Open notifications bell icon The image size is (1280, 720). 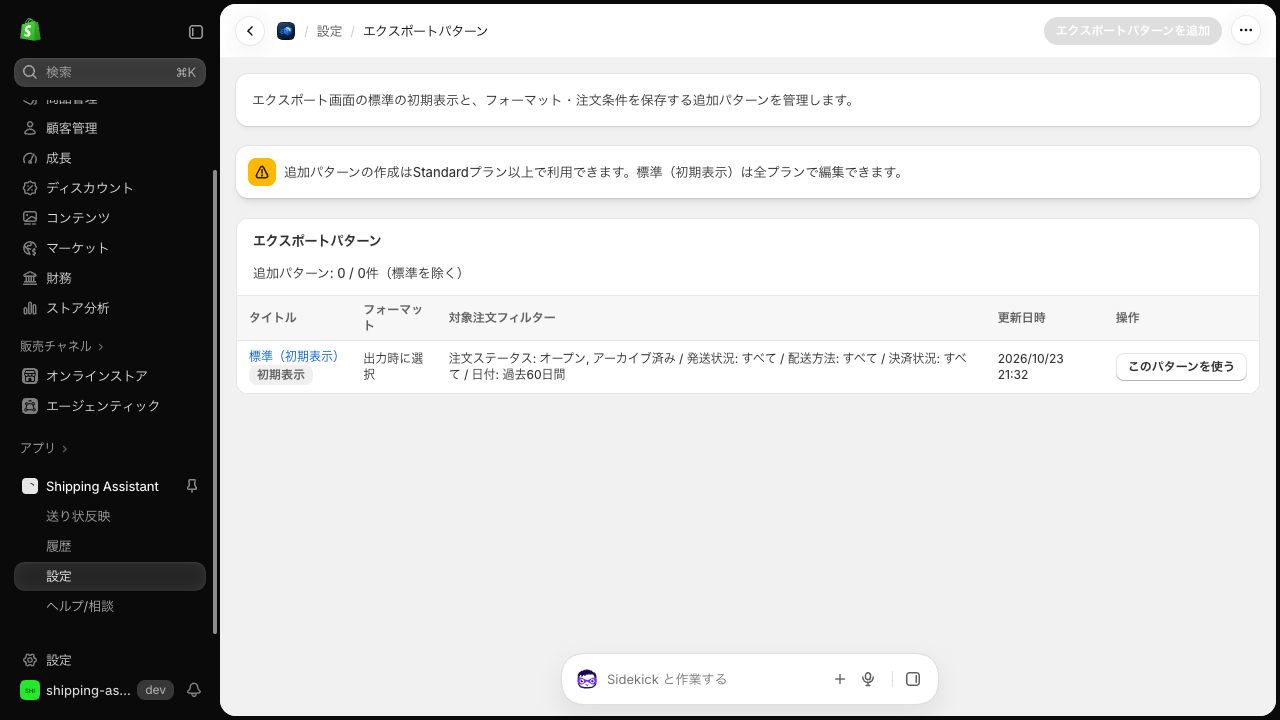point(194,690)
